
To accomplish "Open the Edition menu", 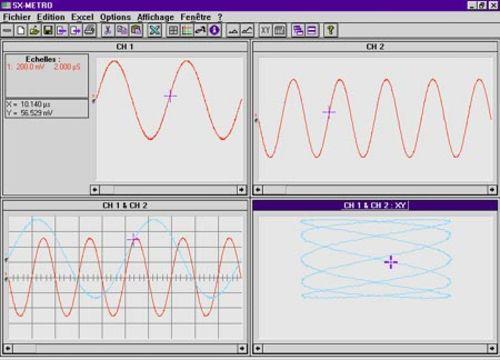I will [x=51, y=17].
